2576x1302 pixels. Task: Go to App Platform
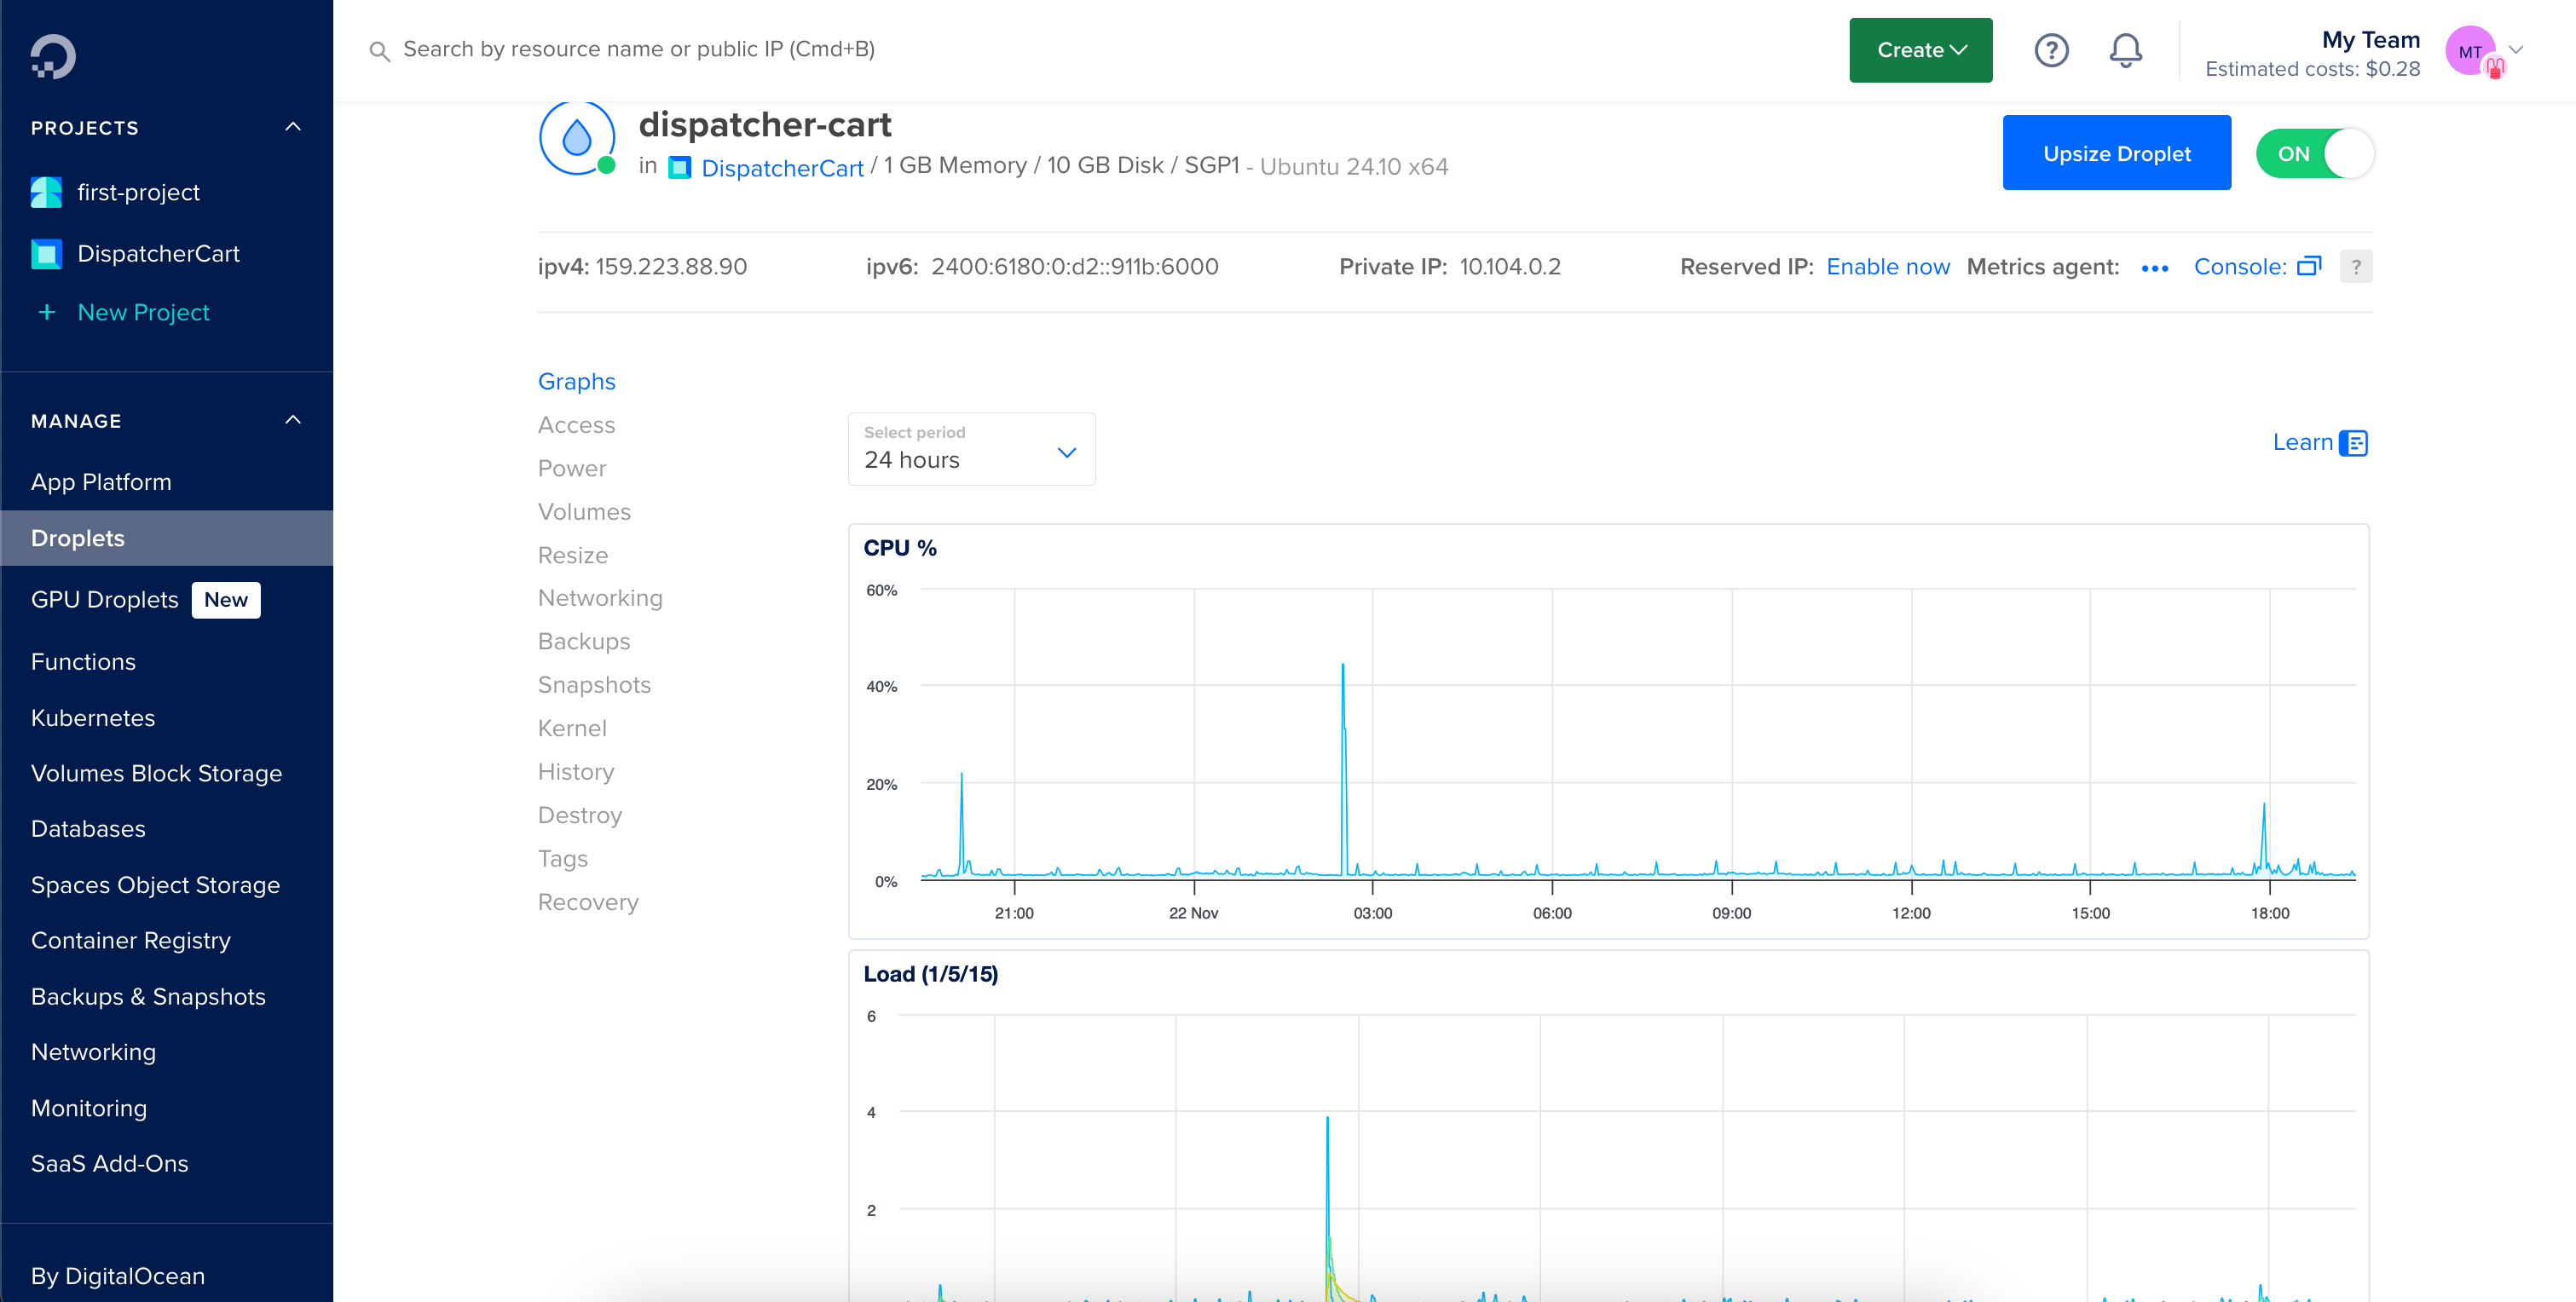(x=101, y=482)
